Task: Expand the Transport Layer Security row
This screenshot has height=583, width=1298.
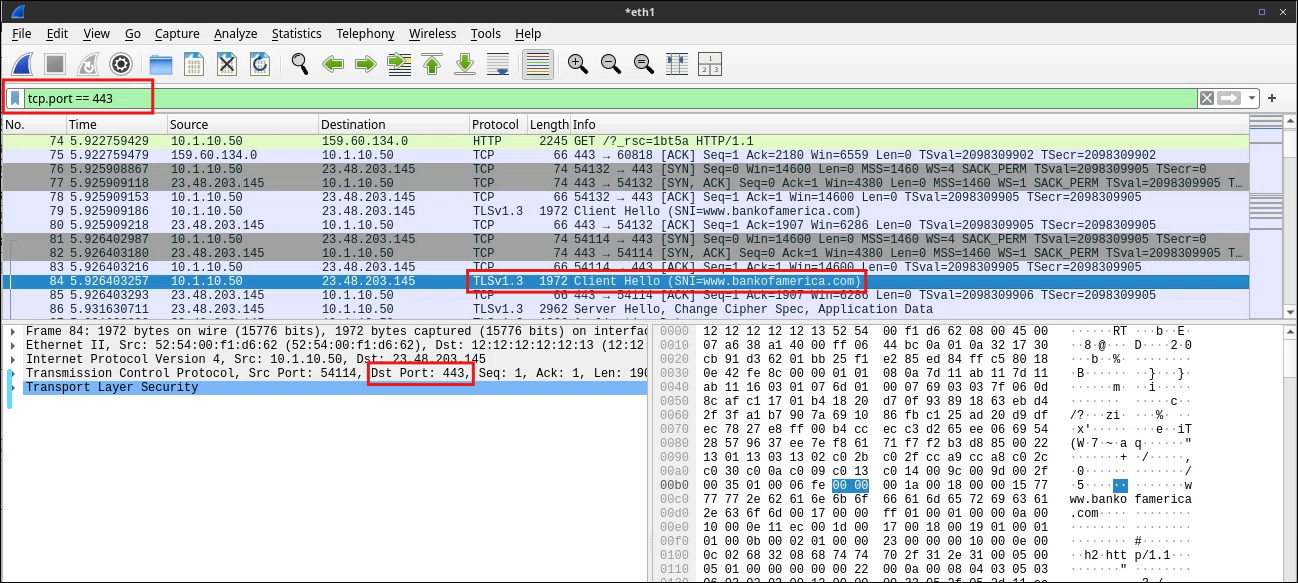Action: click(x=12, y=387)
